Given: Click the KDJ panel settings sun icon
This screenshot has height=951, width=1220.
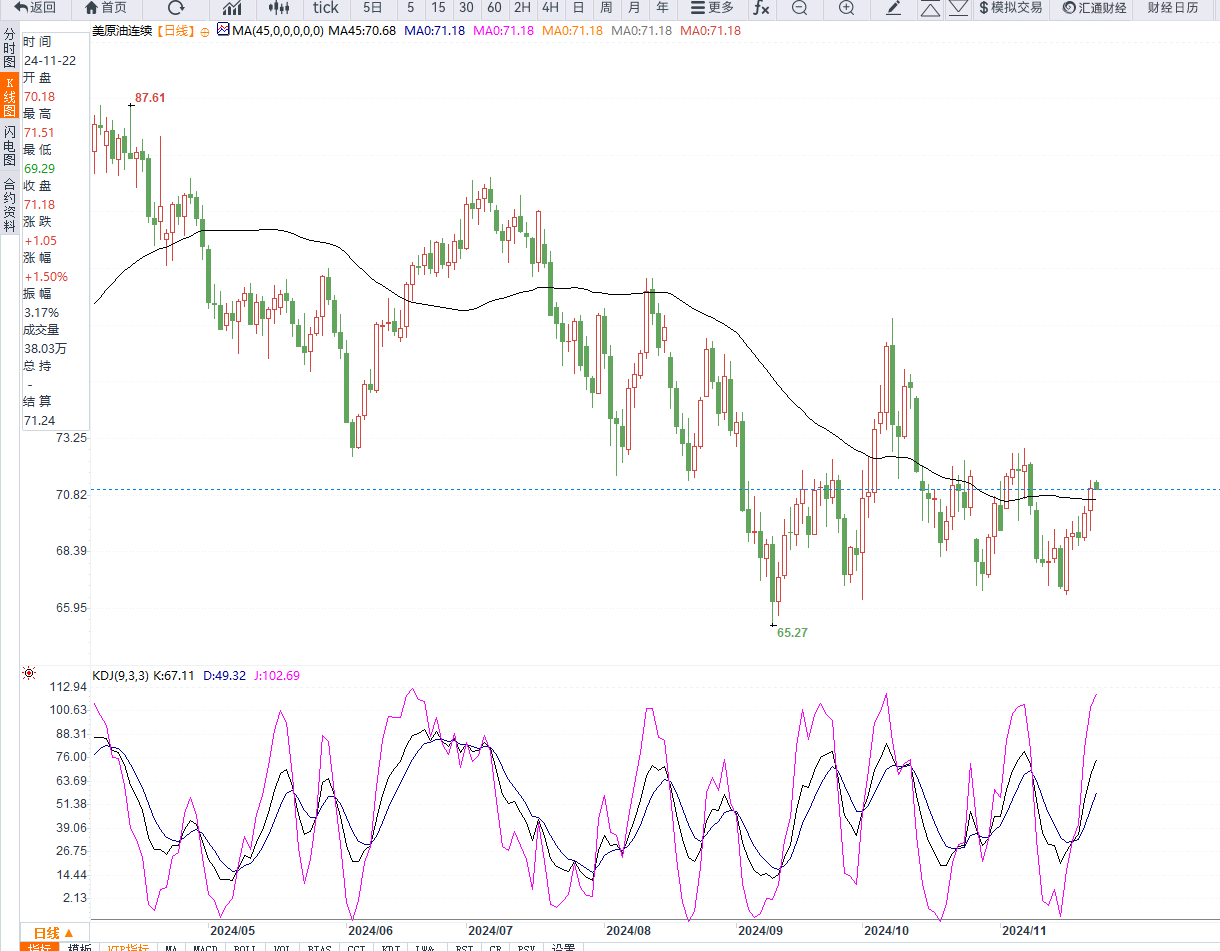Looking at the screenshot, I should (x=28, y=673).
